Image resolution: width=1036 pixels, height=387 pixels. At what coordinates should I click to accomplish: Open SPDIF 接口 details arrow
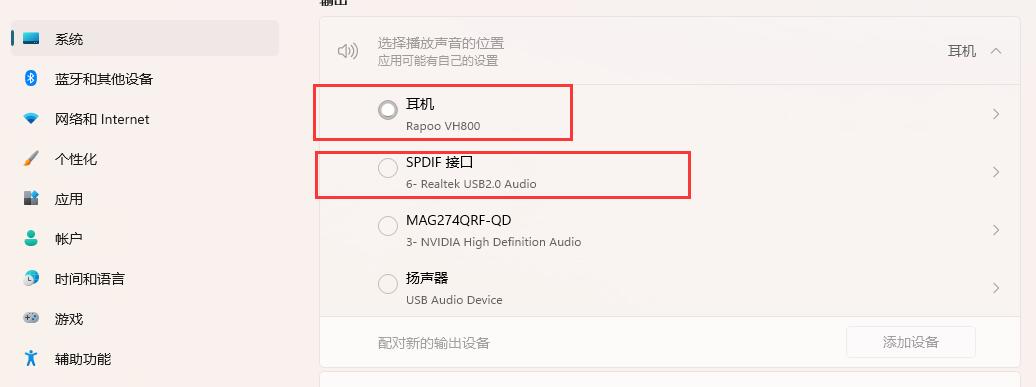coord(996,172)
